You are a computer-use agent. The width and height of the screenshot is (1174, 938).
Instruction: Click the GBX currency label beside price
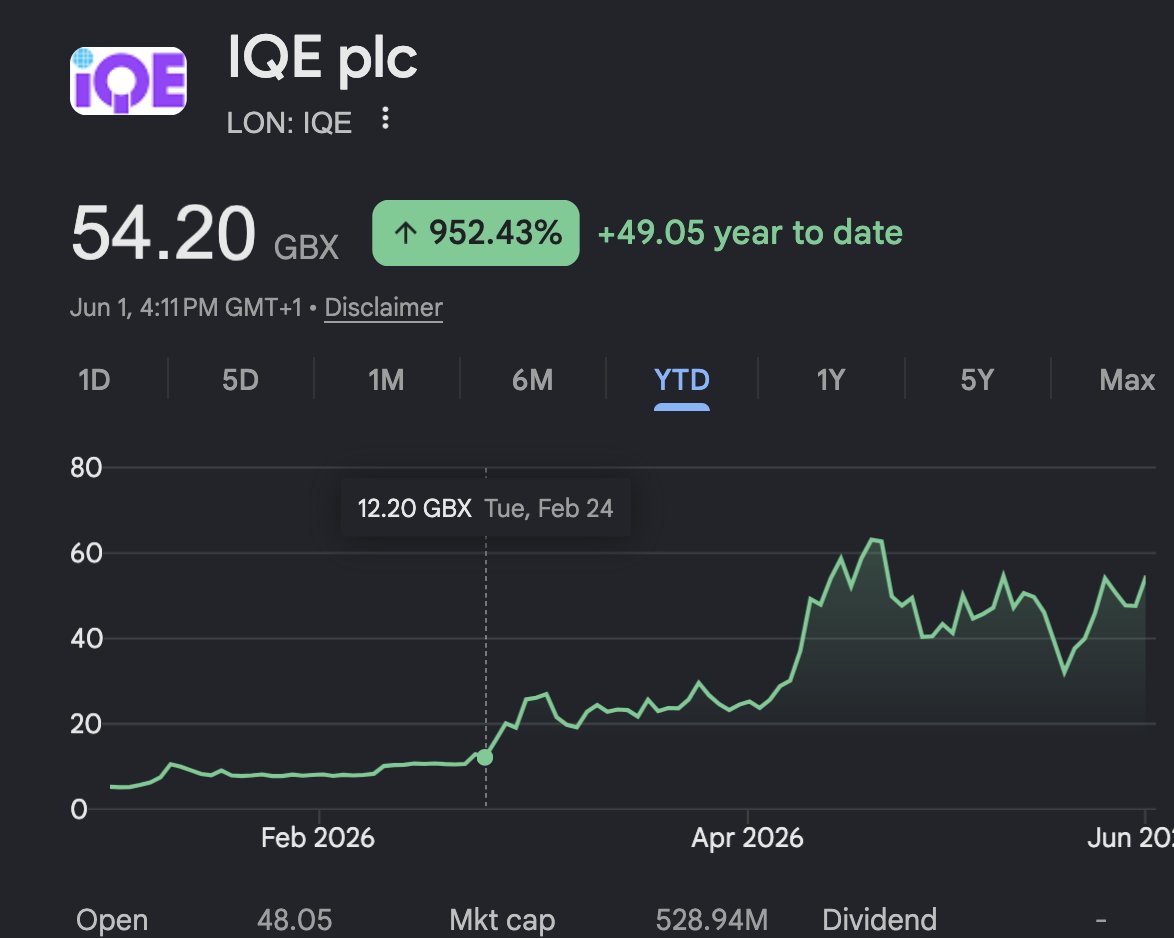coord(306,247)
